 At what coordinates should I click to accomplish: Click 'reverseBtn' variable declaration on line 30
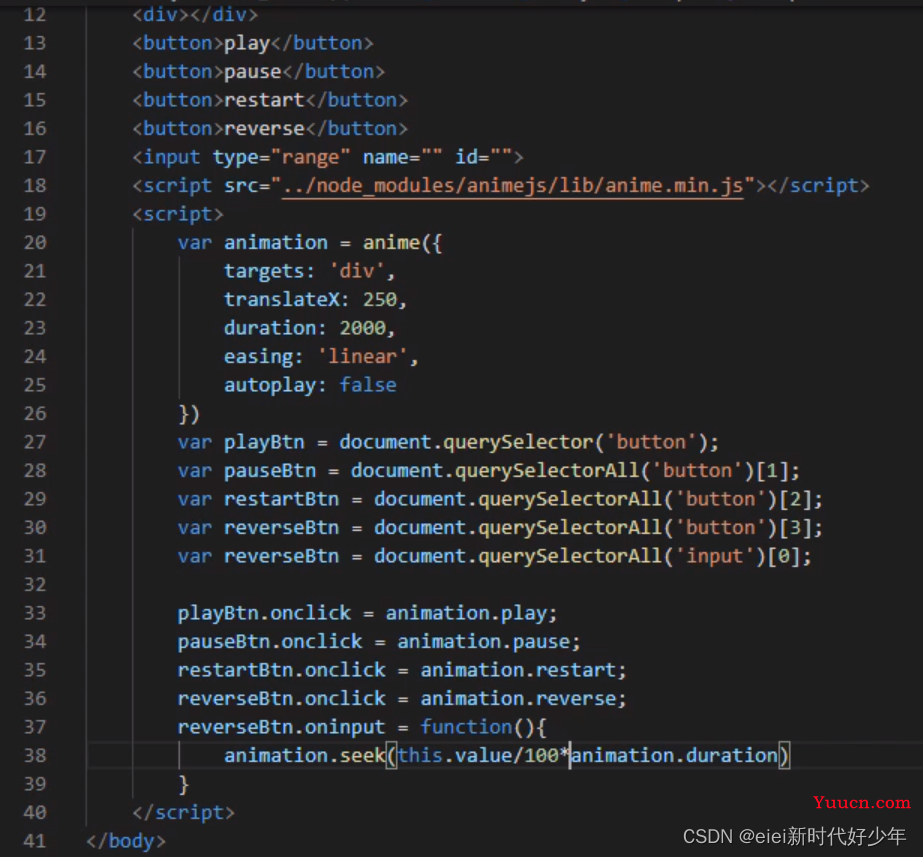(281, 527)
